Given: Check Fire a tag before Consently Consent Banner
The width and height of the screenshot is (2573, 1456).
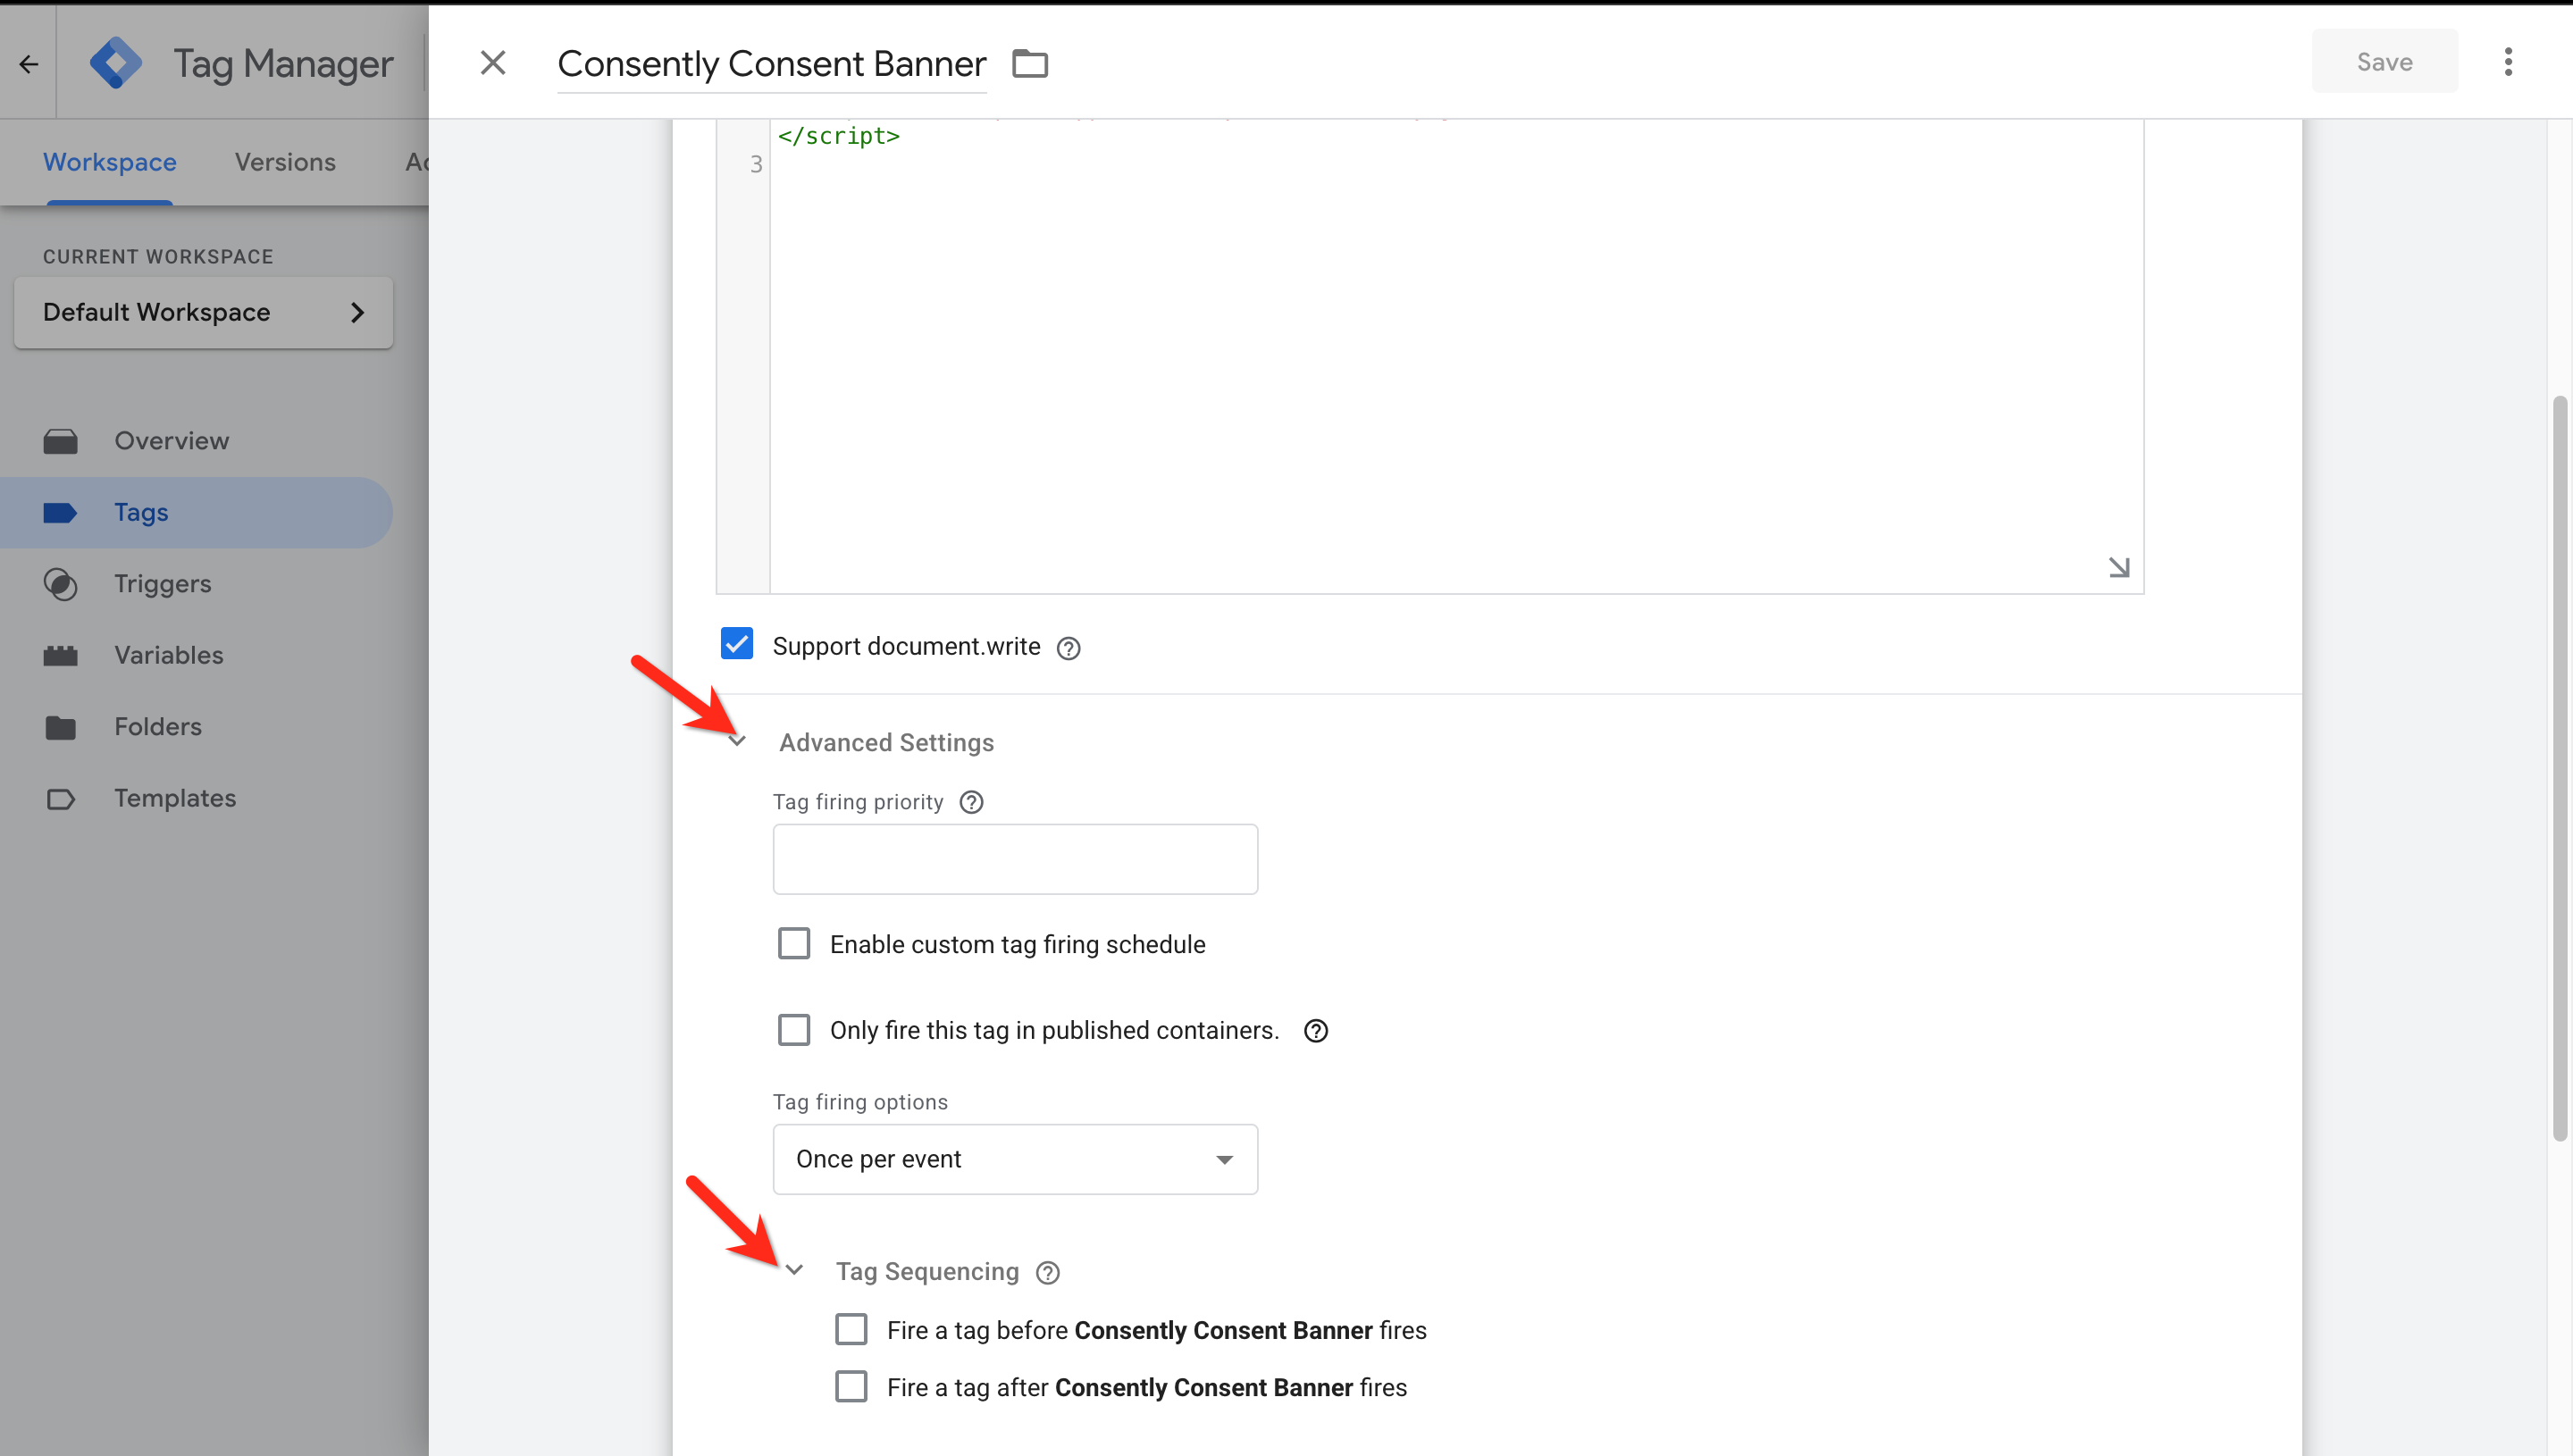Looking at the screenshot, I should coord(851,1329).
